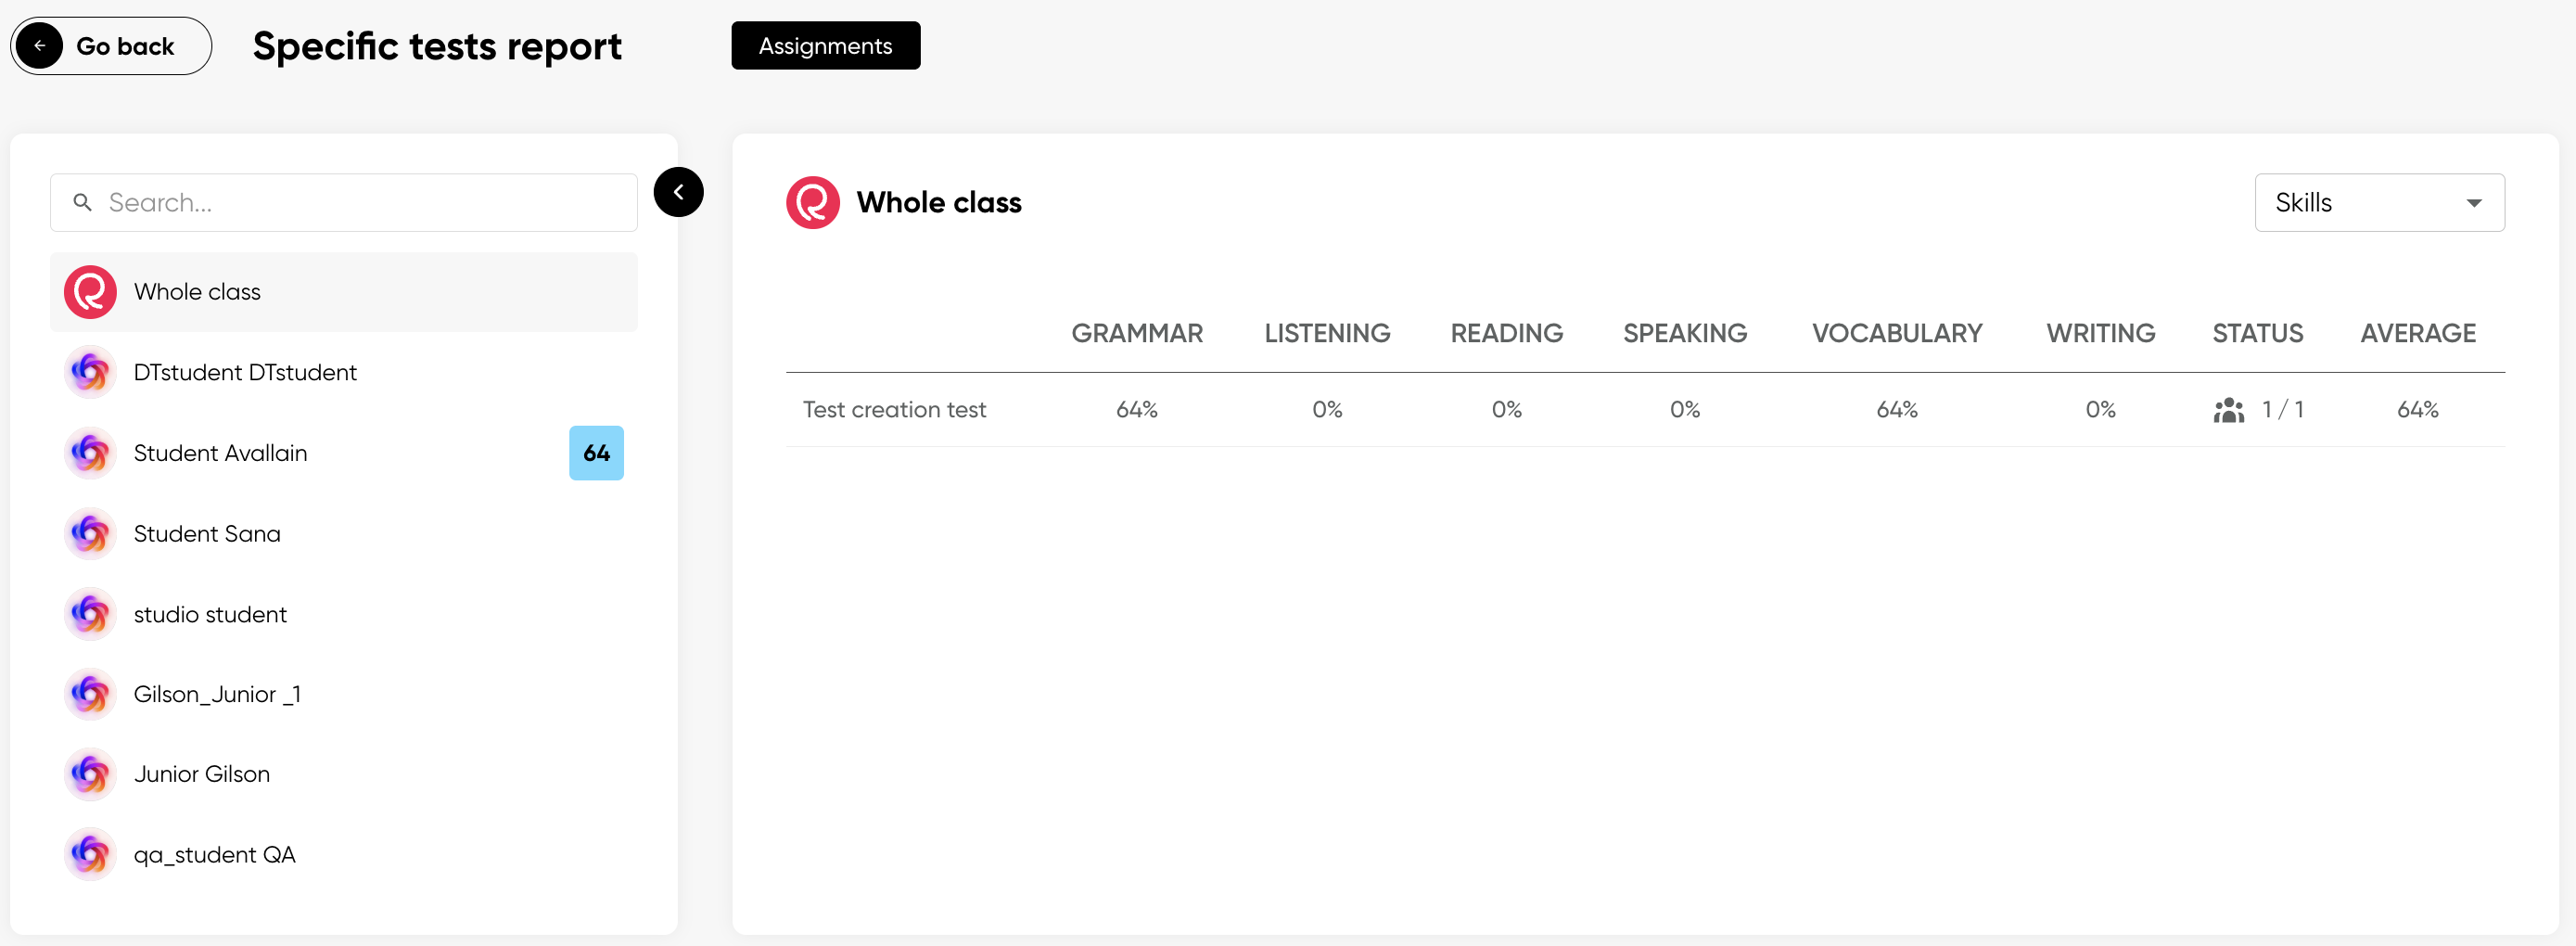The image size is (2576, 946).
Task: Click the search magnifier icon
Action: coord(83,203)
